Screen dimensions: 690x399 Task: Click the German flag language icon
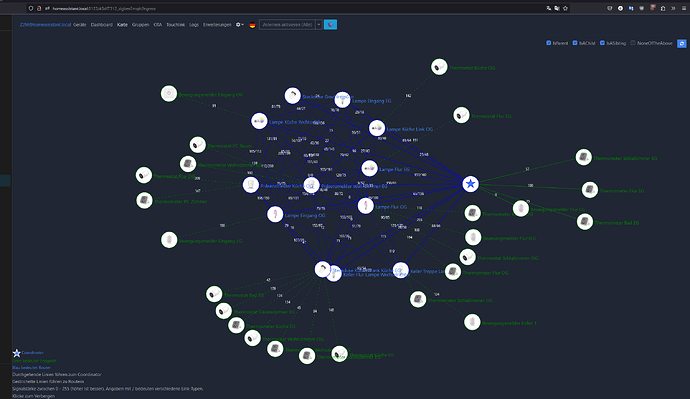(x=252, y=25)
